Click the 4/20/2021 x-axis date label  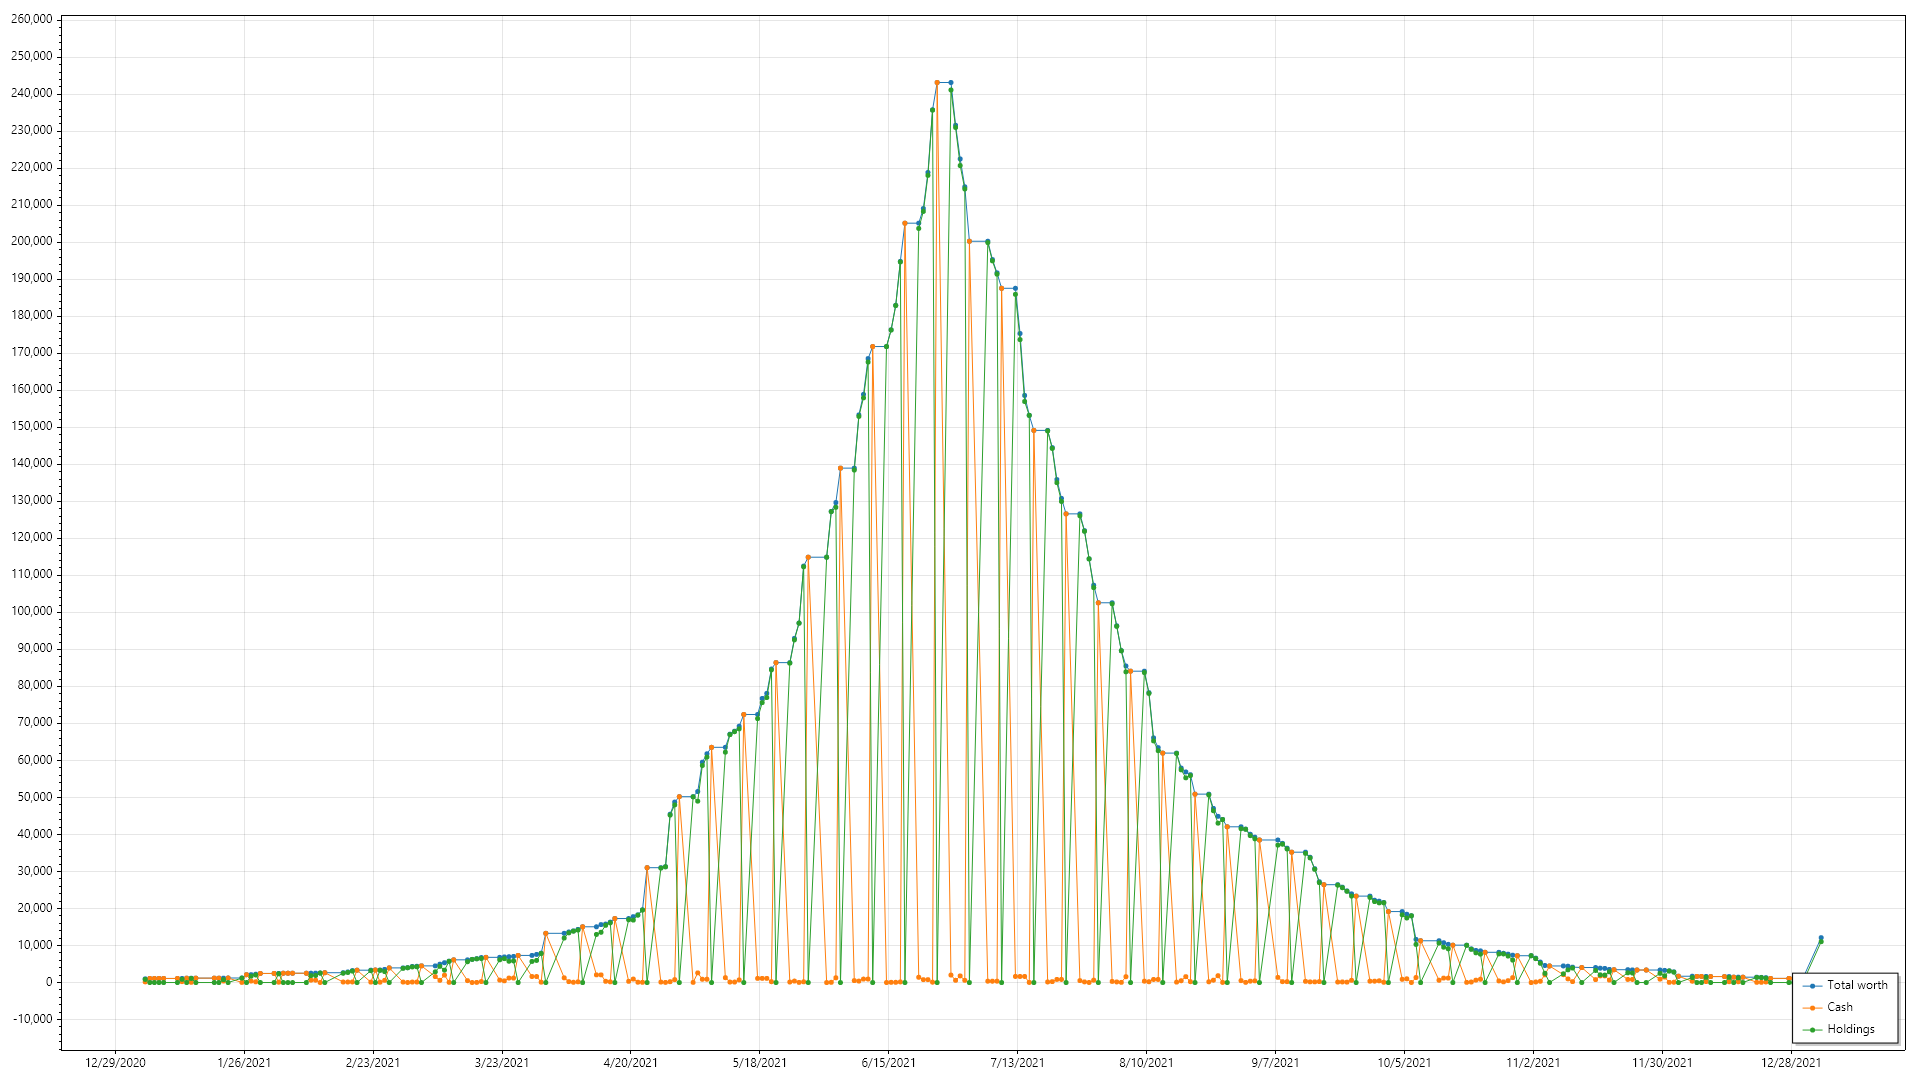point(630,1063)
